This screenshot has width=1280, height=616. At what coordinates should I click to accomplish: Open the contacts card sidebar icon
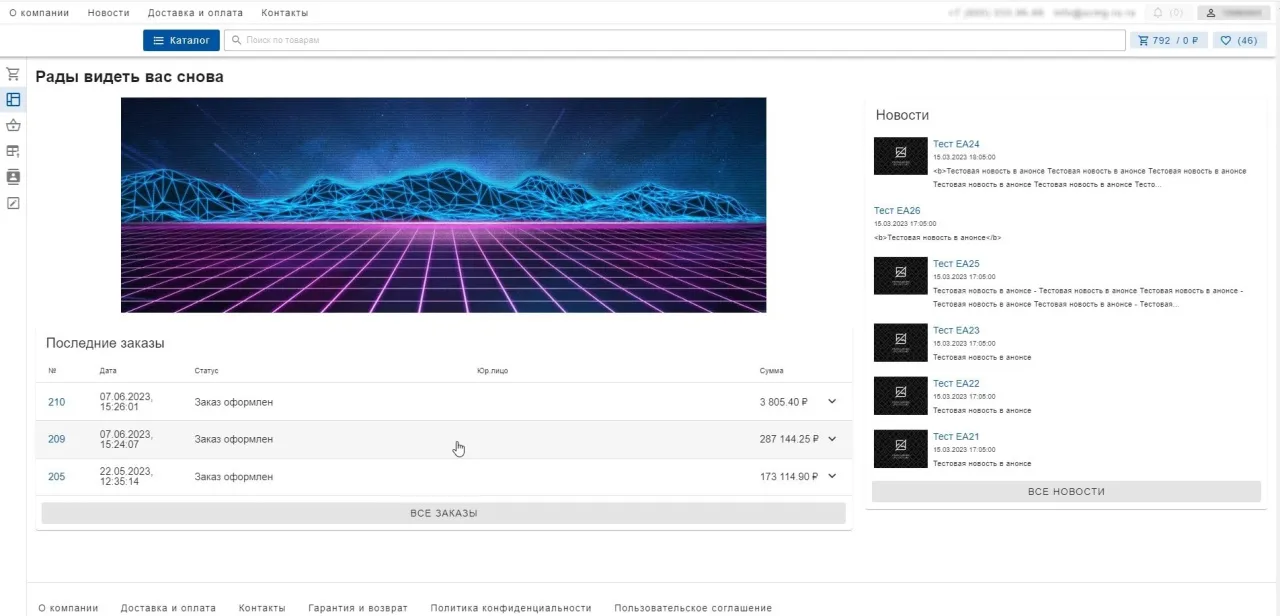click(13, 177)
